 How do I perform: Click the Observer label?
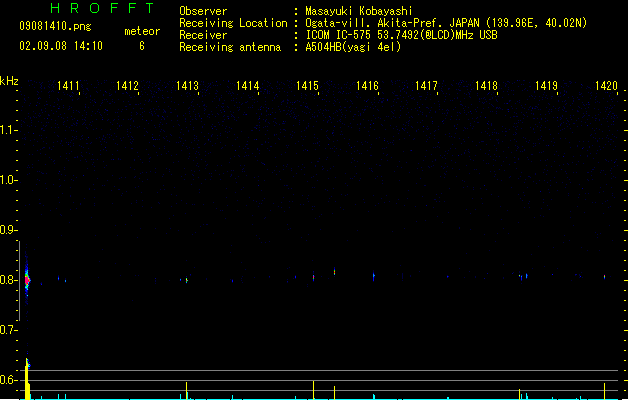click(203, 11)
